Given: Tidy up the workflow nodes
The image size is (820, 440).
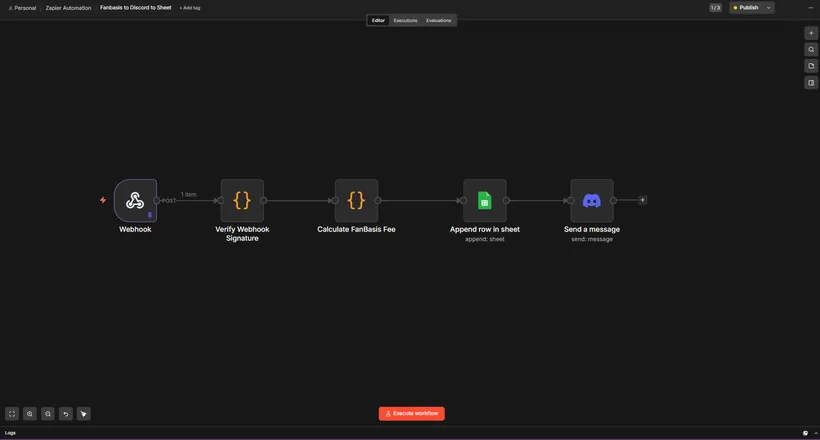Looking at the screenshot, I should point(84,414).
